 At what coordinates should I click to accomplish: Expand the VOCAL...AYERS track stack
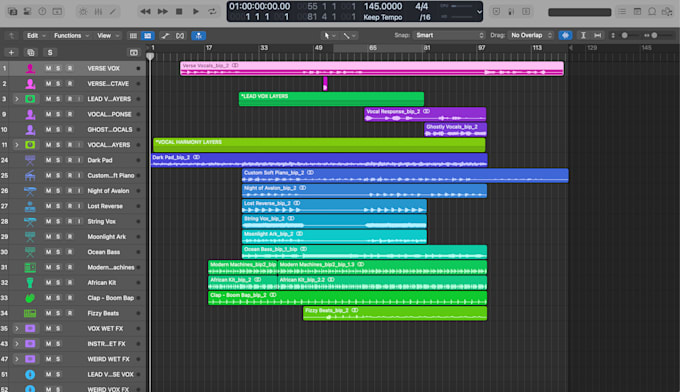coord(16,145)
